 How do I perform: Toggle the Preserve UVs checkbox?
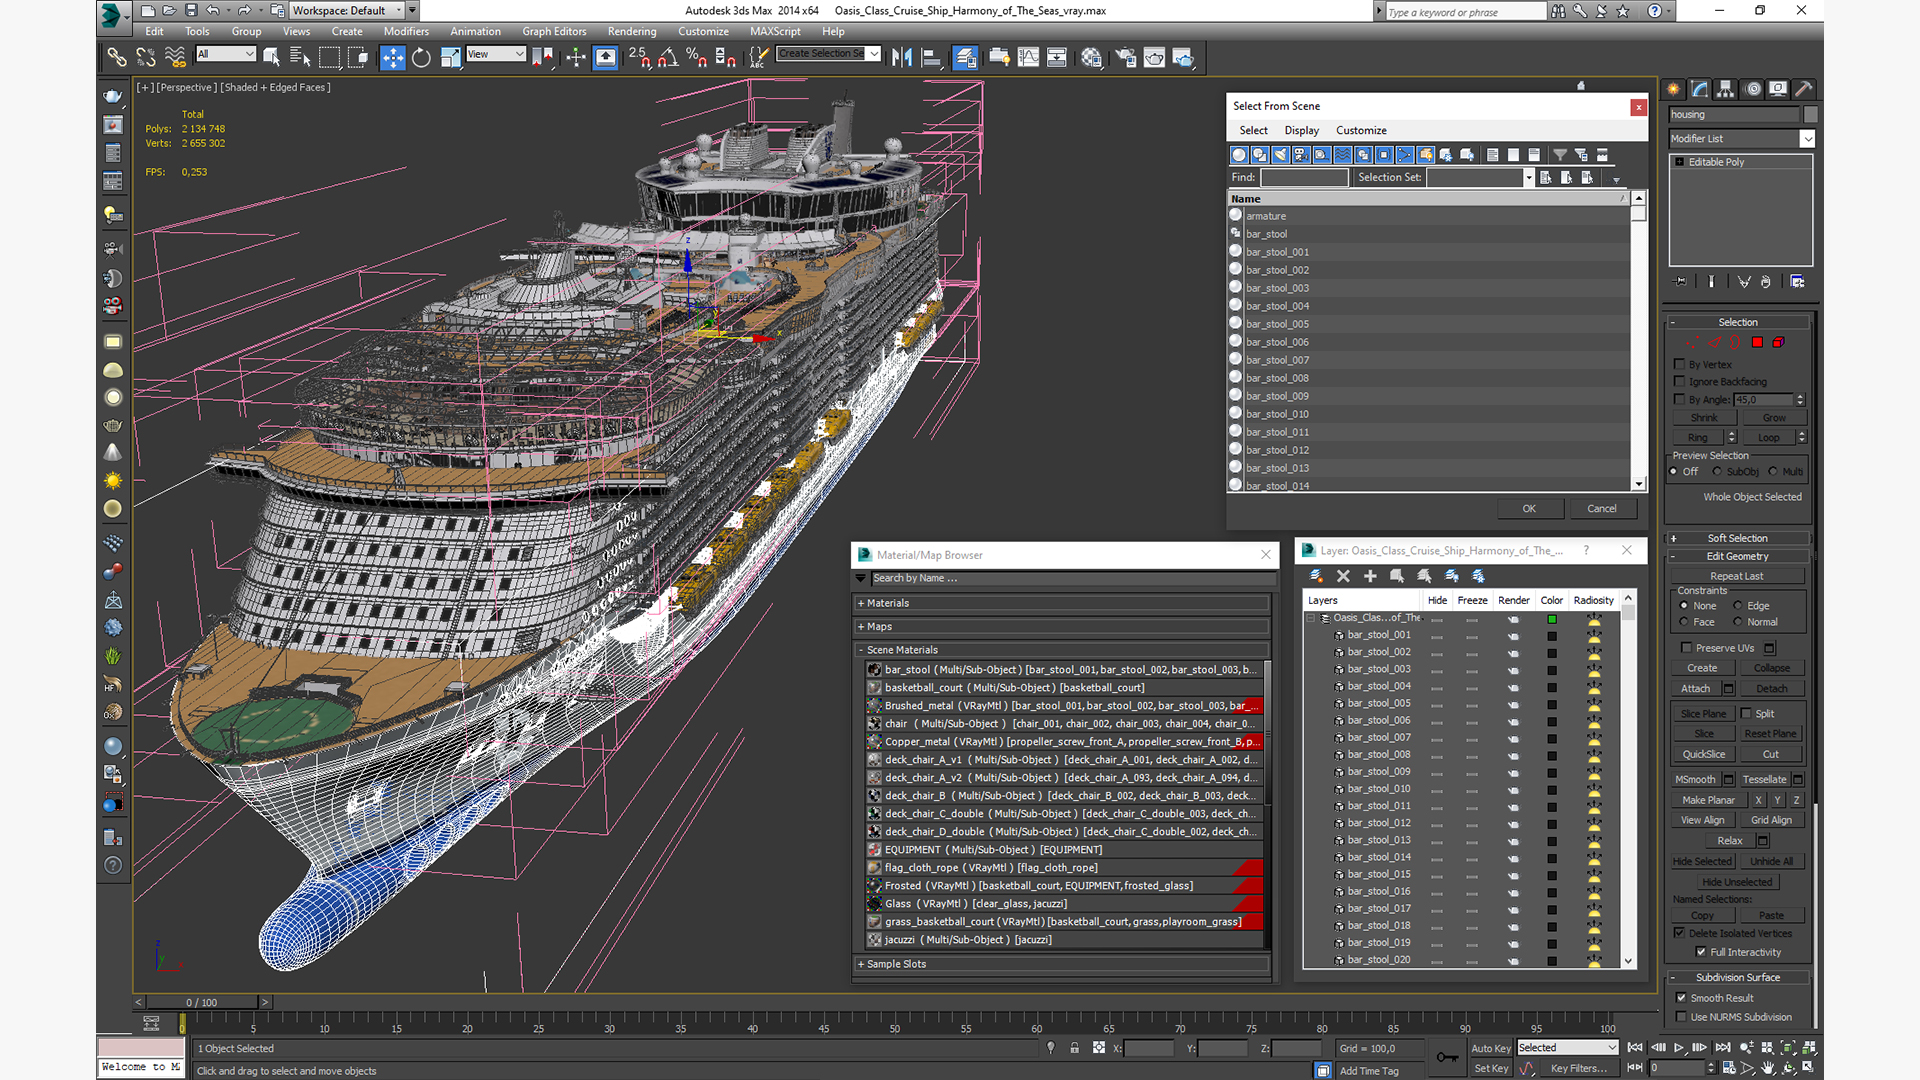[1686, 648]
